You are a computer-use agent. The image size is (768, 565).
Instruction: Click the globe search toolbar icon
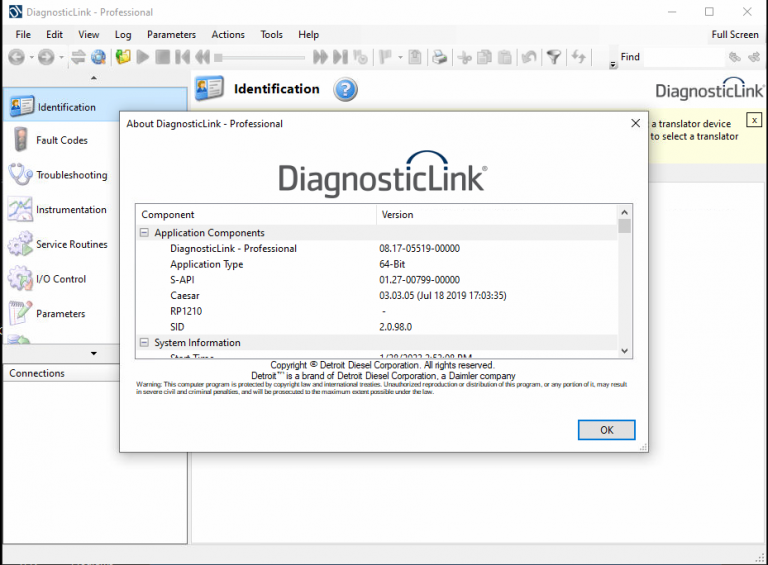pos(98,57)
